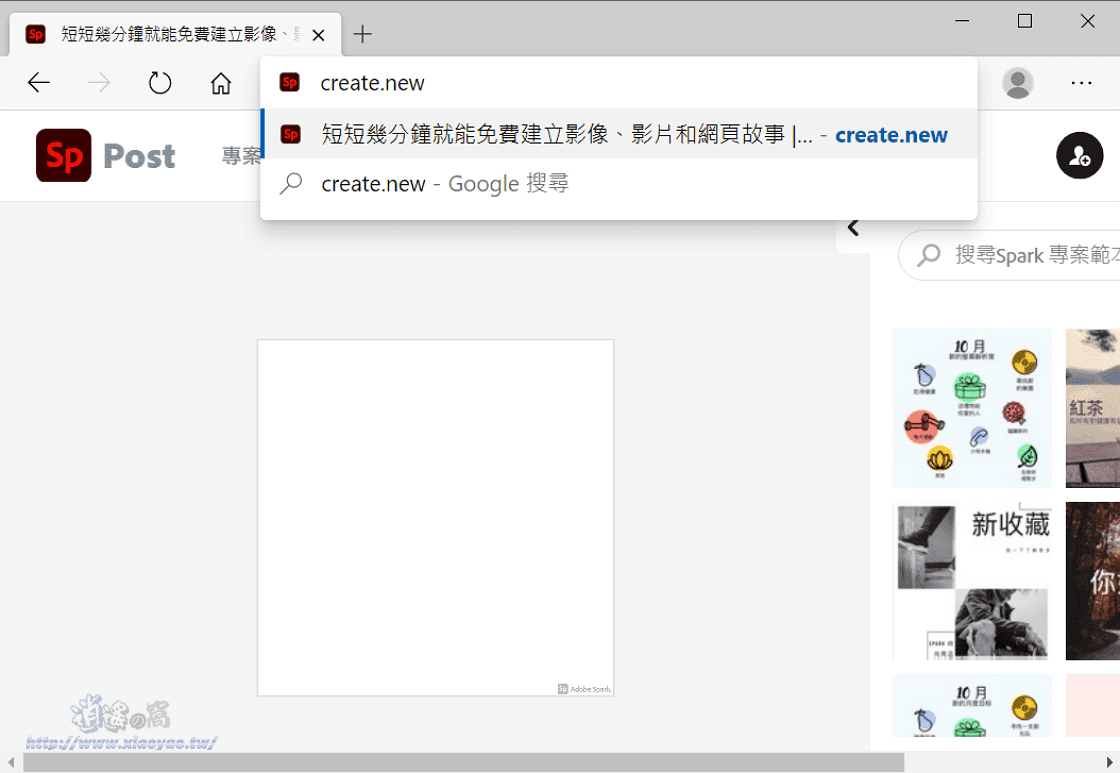Reload the page with the refresh icon
The height and width of the screenshot is (773, 1120).
(160, 83)
